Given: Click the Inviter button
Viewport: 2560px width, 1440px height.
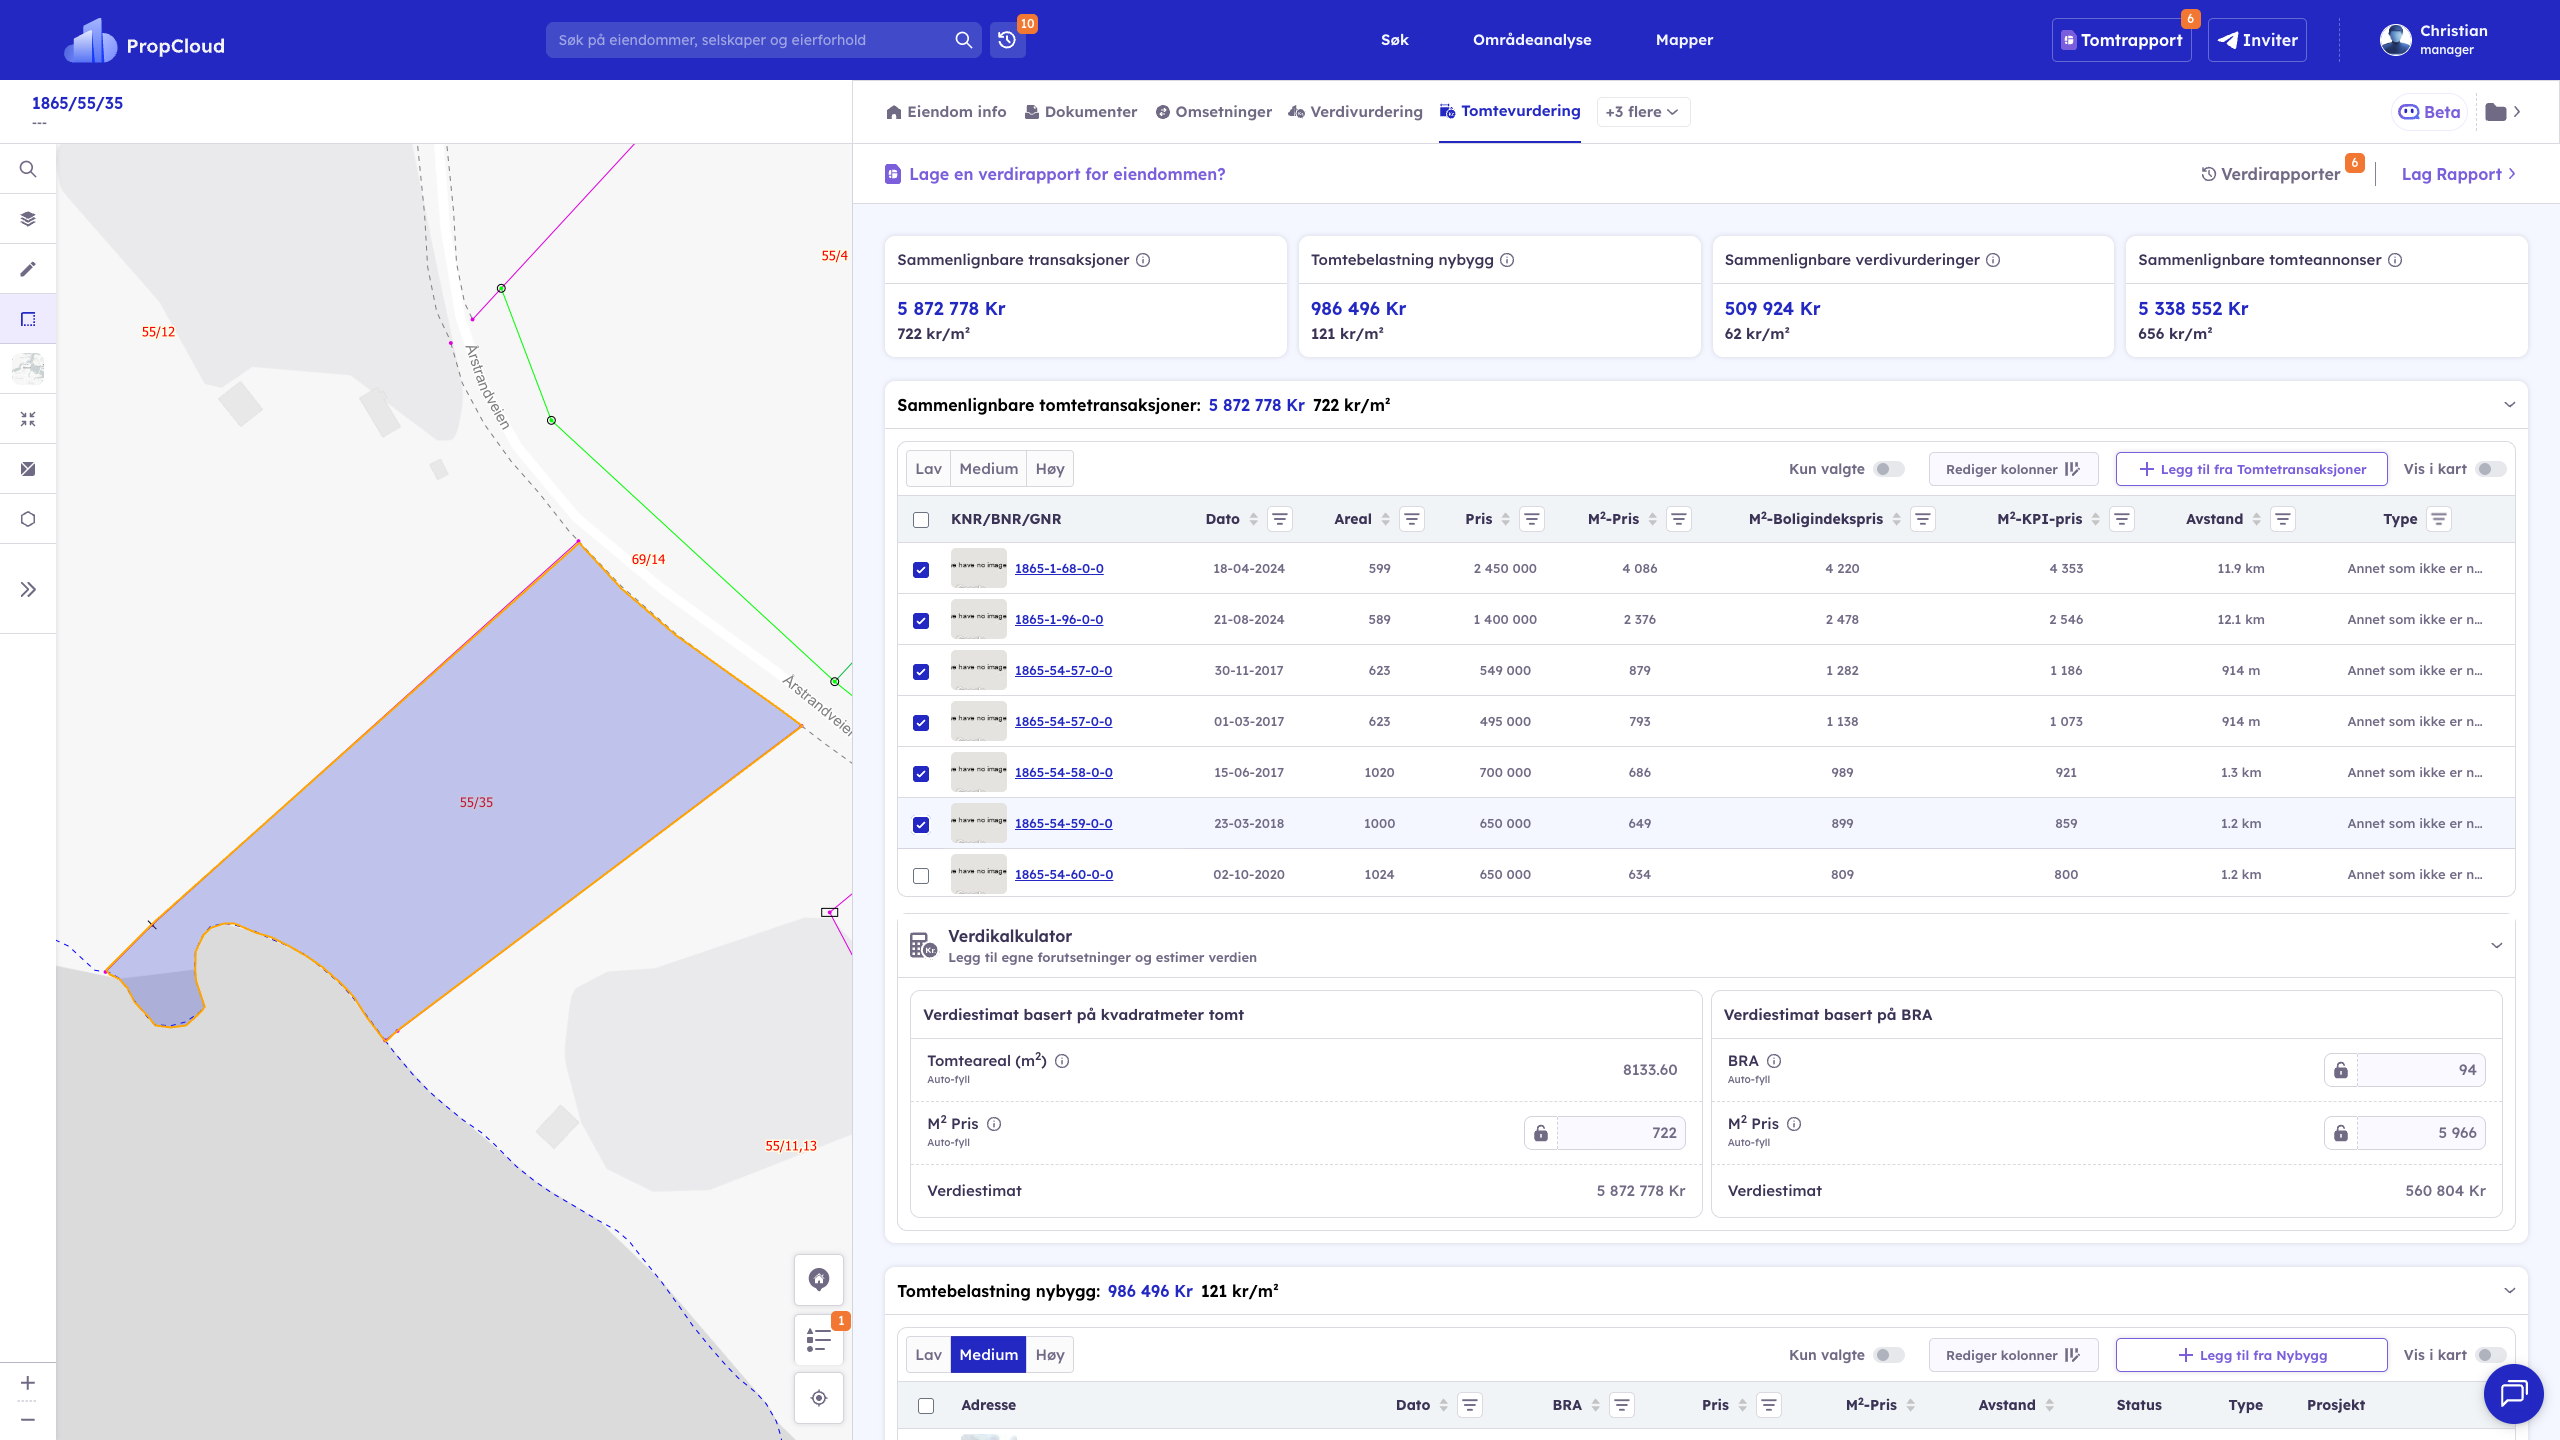Looking at the screenshot, I should click(2257, 40).
